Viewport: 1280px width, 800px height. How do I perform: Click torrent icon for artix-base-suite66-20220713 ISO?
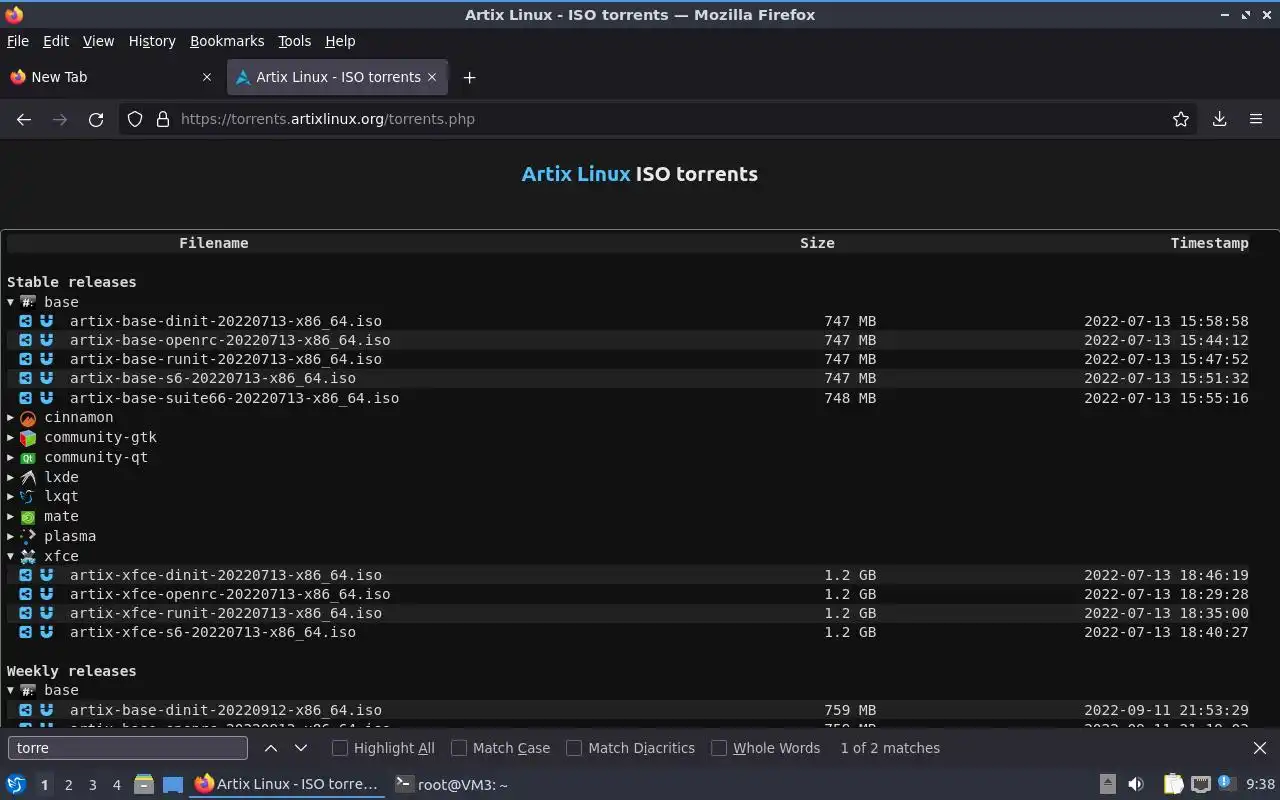pos(26,398)
